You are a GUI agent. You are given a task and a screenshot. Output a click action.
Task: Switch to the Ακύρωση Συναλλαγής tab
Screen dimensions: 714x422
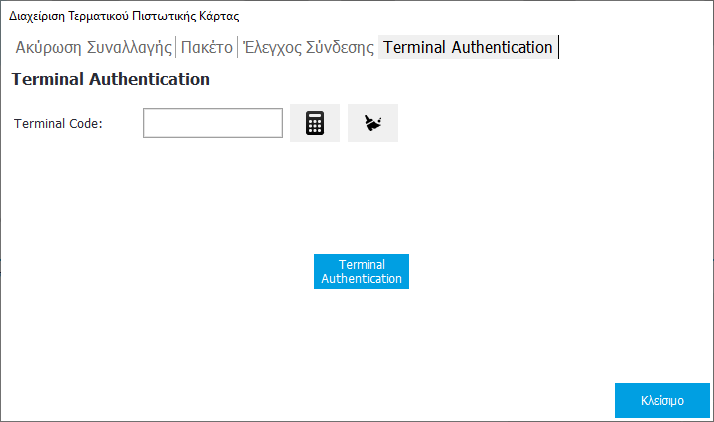click(x=95, y=47)
